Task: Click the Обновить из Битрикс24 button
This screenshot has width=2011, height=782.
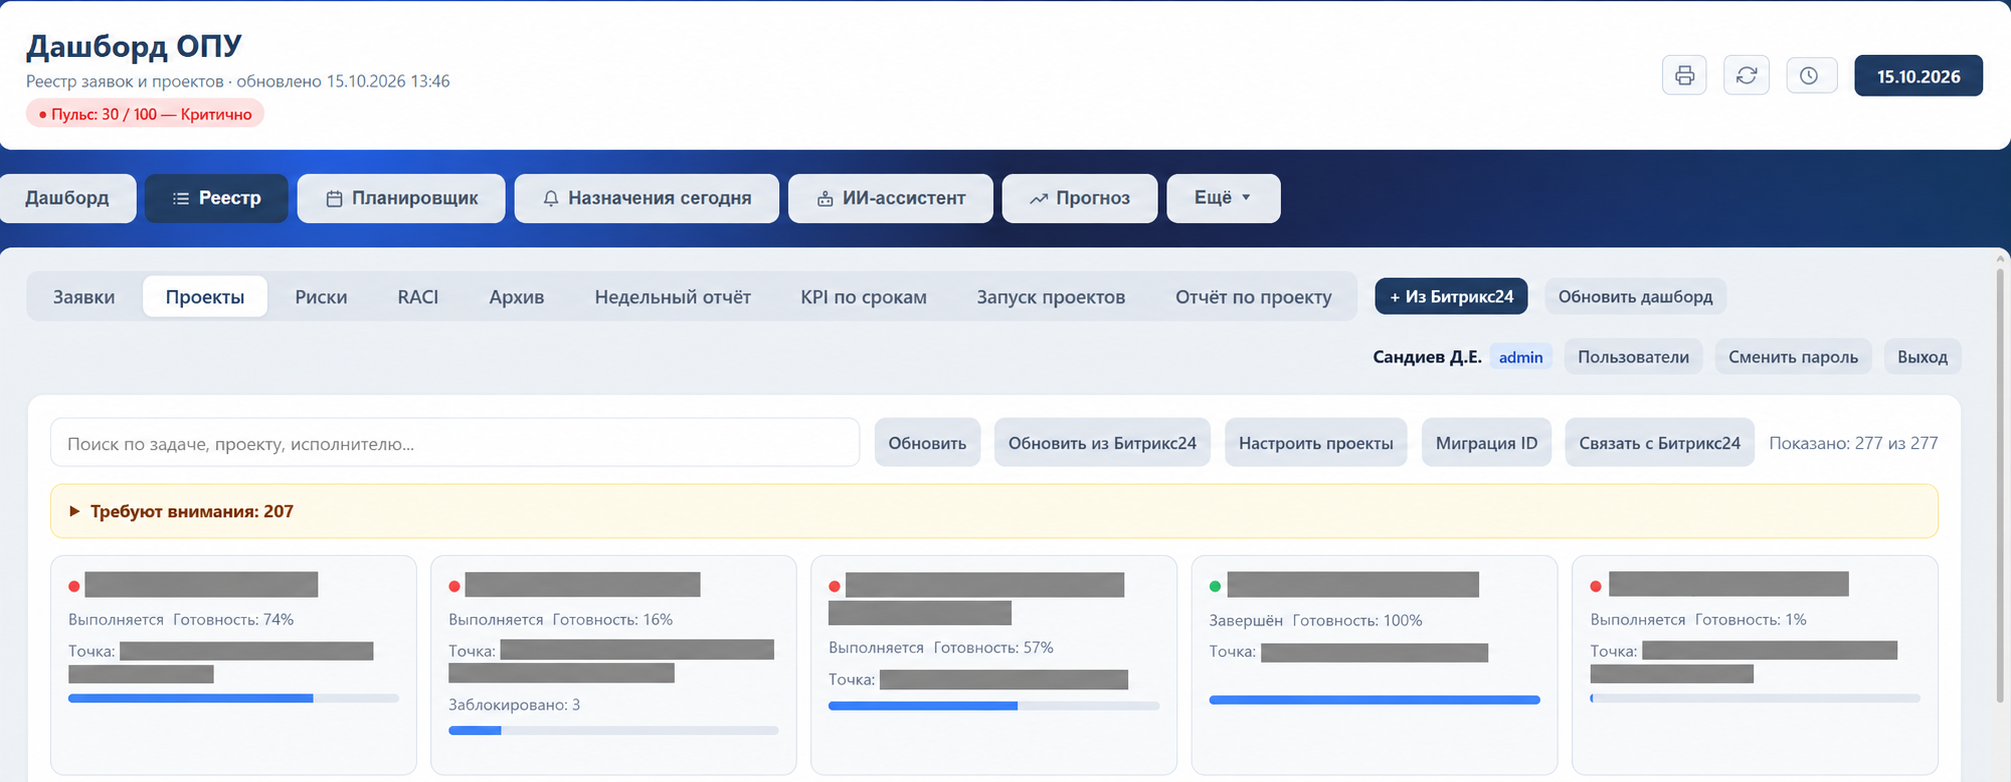Action: tap(1102, 443)
